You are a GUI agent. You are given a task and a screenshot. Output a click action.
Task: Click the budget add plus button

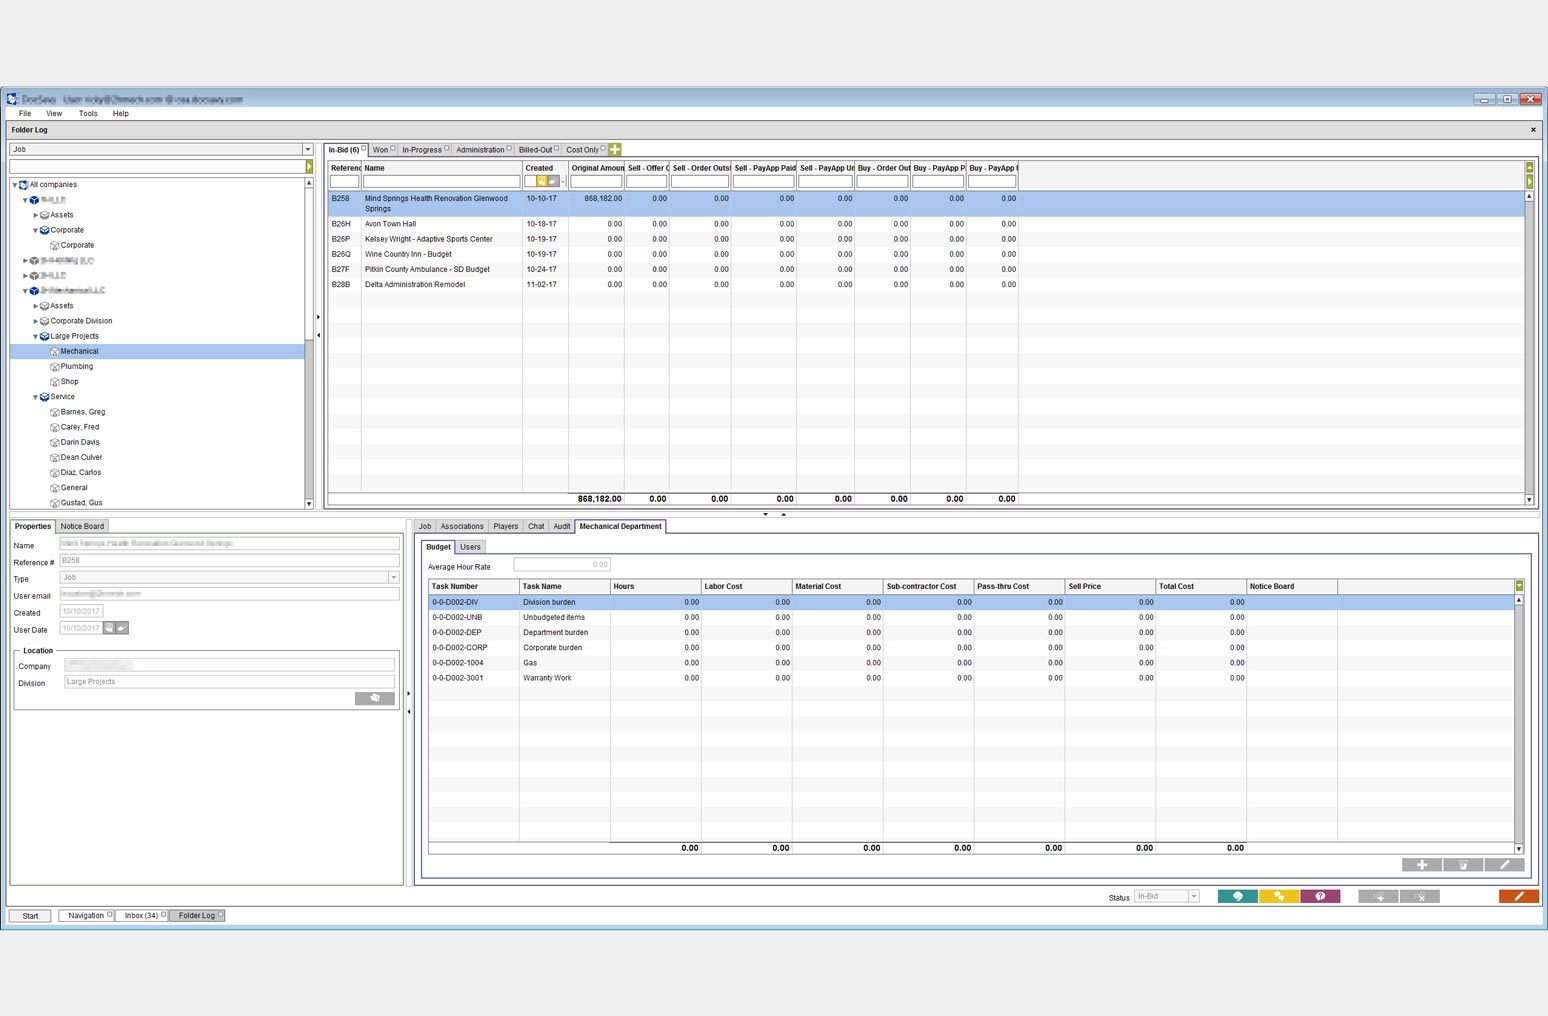1422,865
